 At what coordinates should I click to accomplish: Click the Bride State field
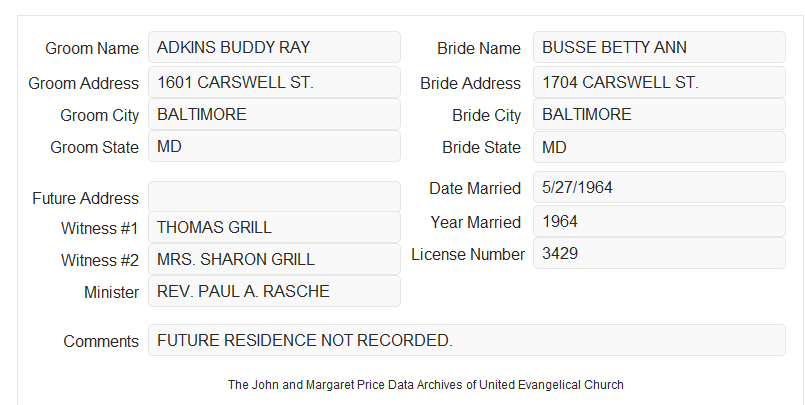click(659, 147)
